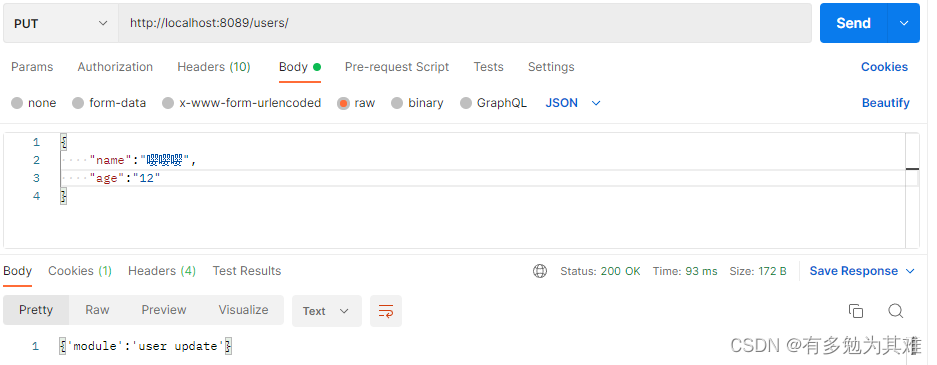
Task: Select the binary body type
Action: 417,103
